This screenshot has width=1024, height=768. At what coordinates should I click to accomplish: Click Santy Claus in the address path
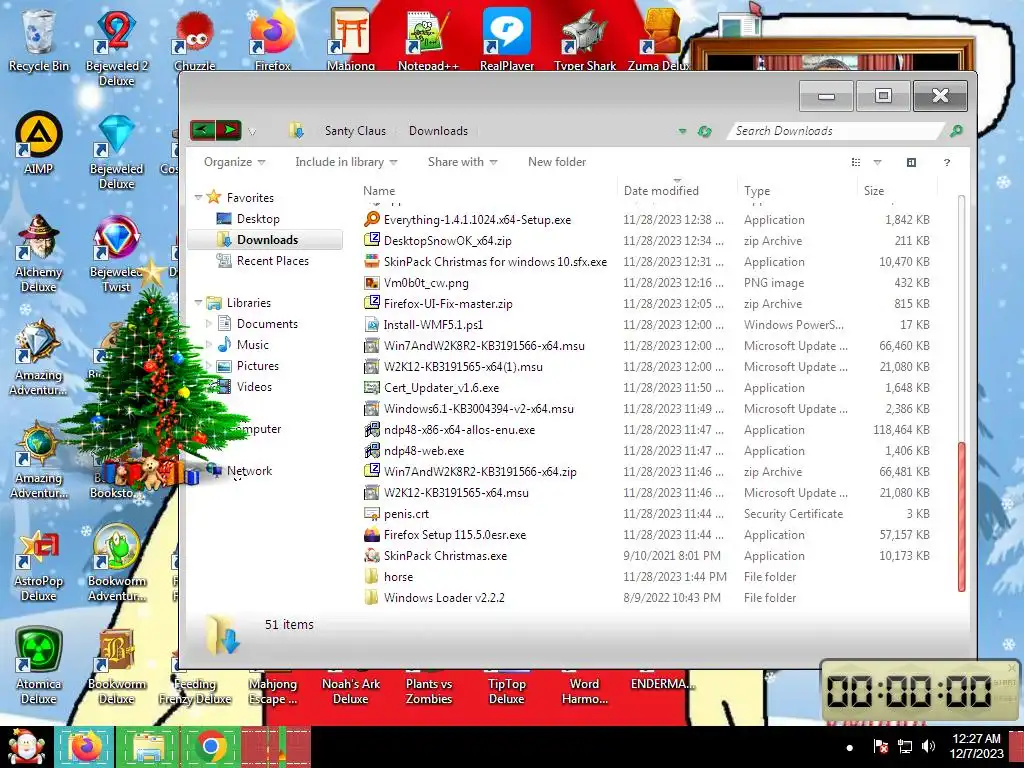click(x=355, y=131)
